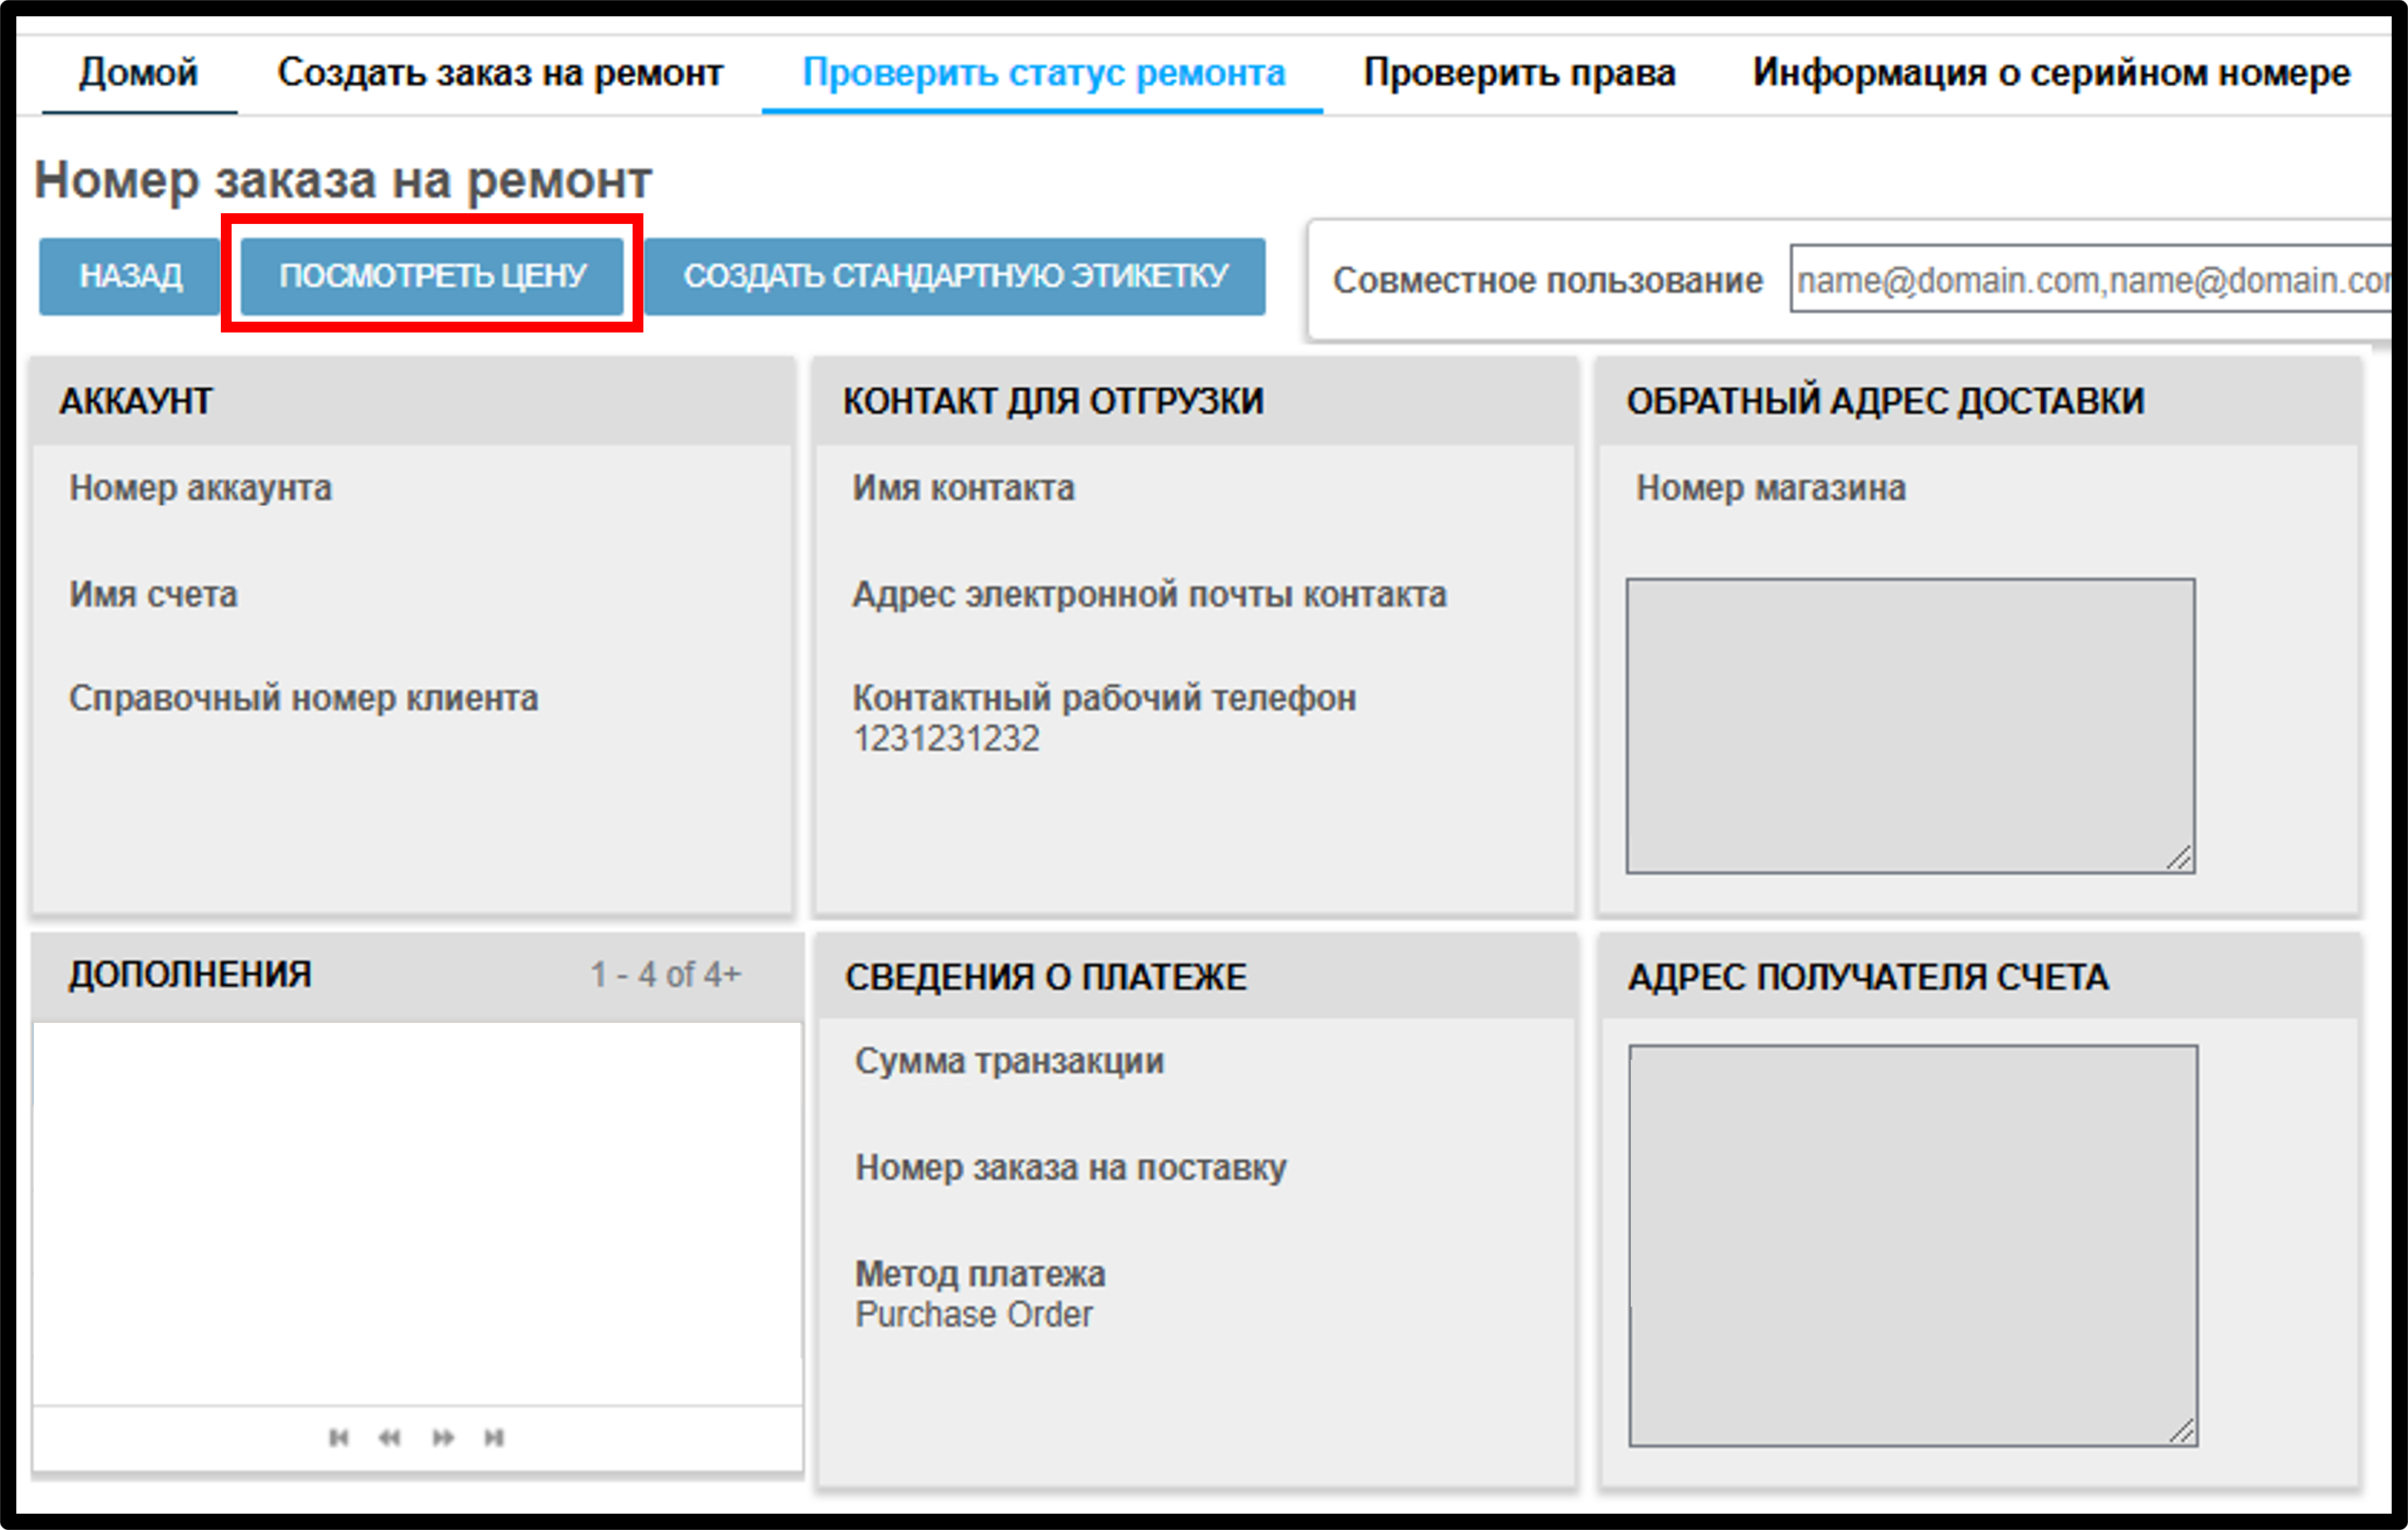Click Справочный номер клиента label
Screen dimensions: 2408x1530
[x=303, y=698]
